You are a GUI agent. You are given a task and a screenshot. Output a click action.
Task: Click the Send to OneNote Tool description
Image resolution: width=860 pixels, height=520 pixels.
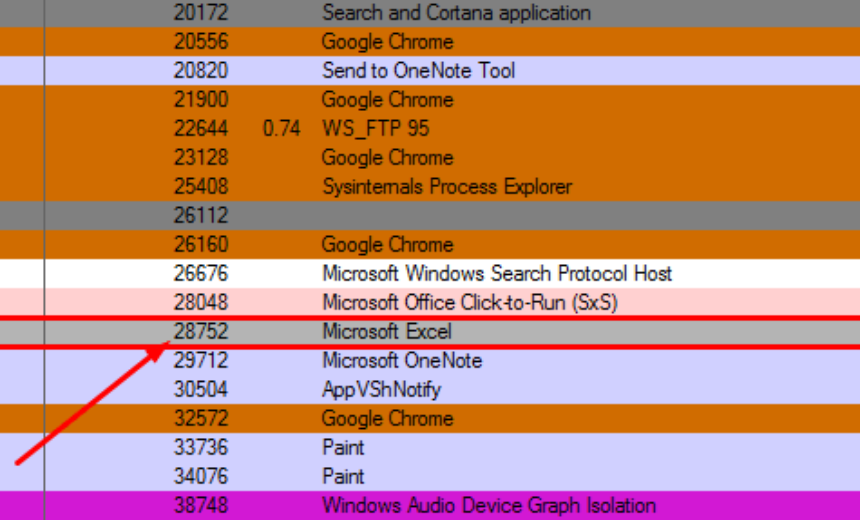(418, 71)
